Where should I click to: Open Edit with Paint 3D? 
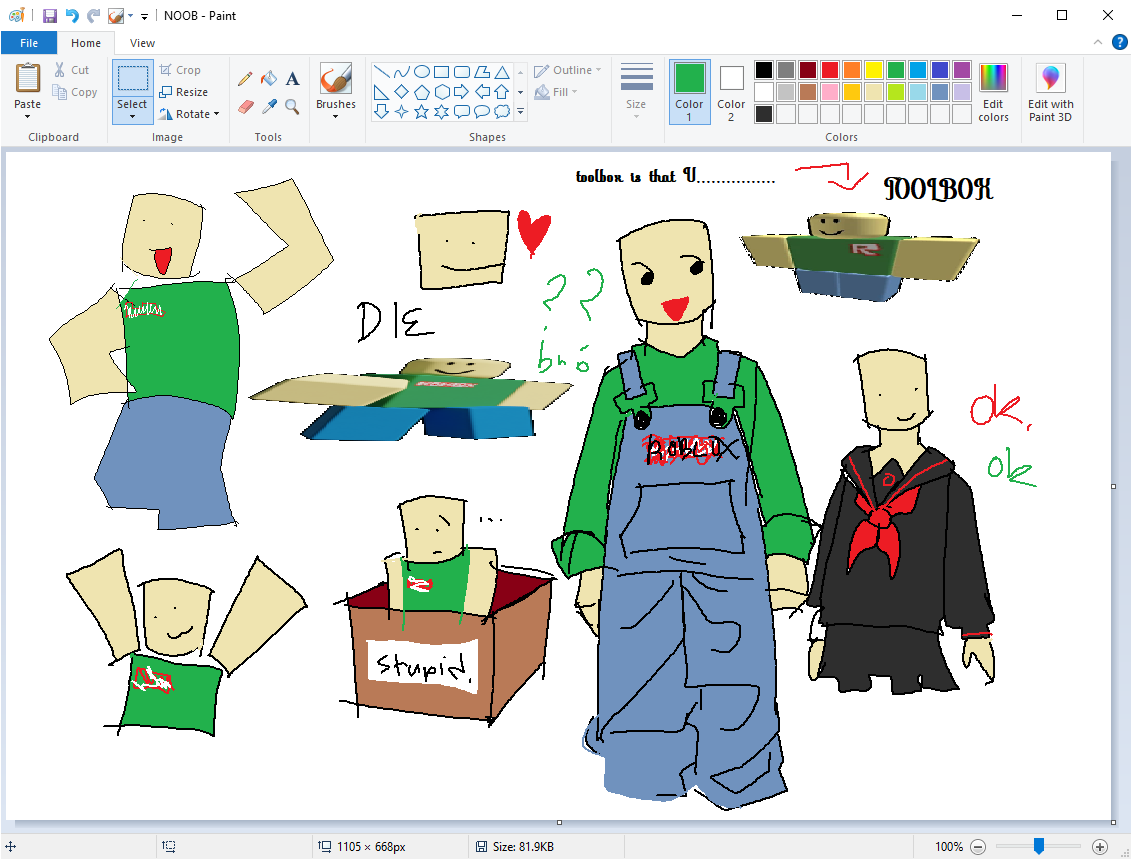[1050, 92]
